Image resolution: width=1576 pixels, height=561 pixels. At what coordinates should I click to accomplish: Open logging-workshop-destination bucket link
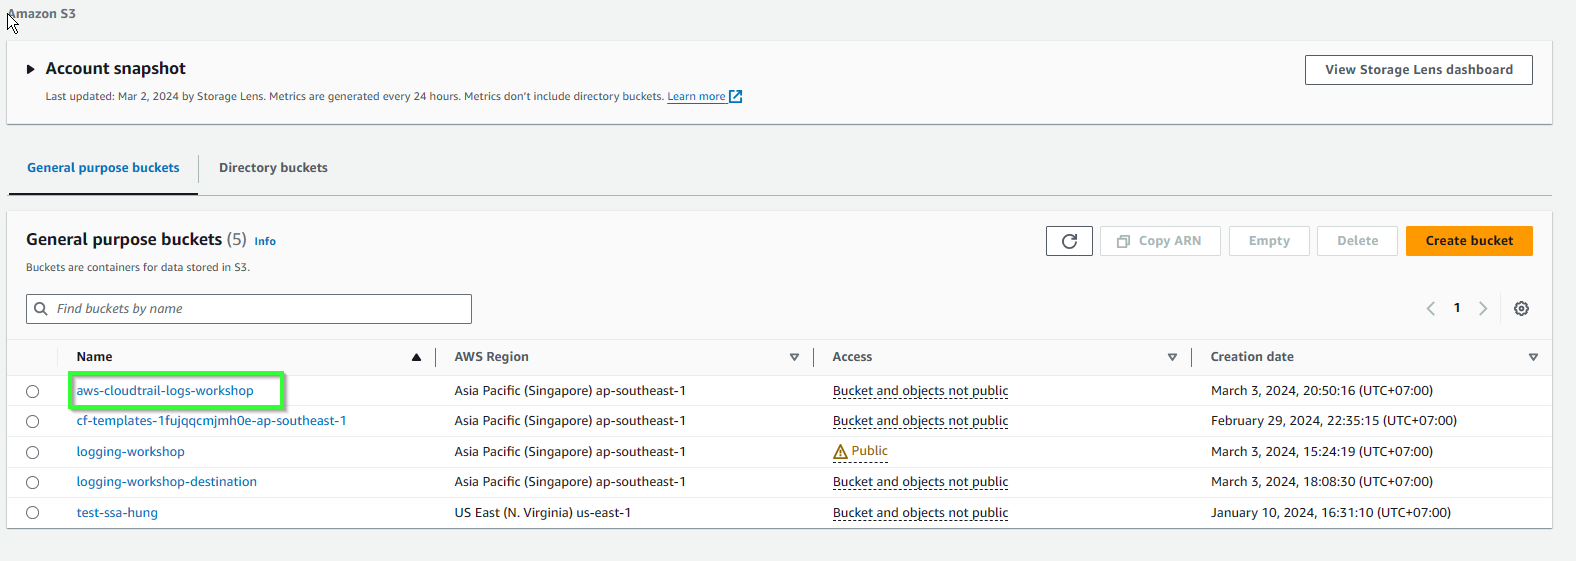pyautogui.click(x=166, y=482)
